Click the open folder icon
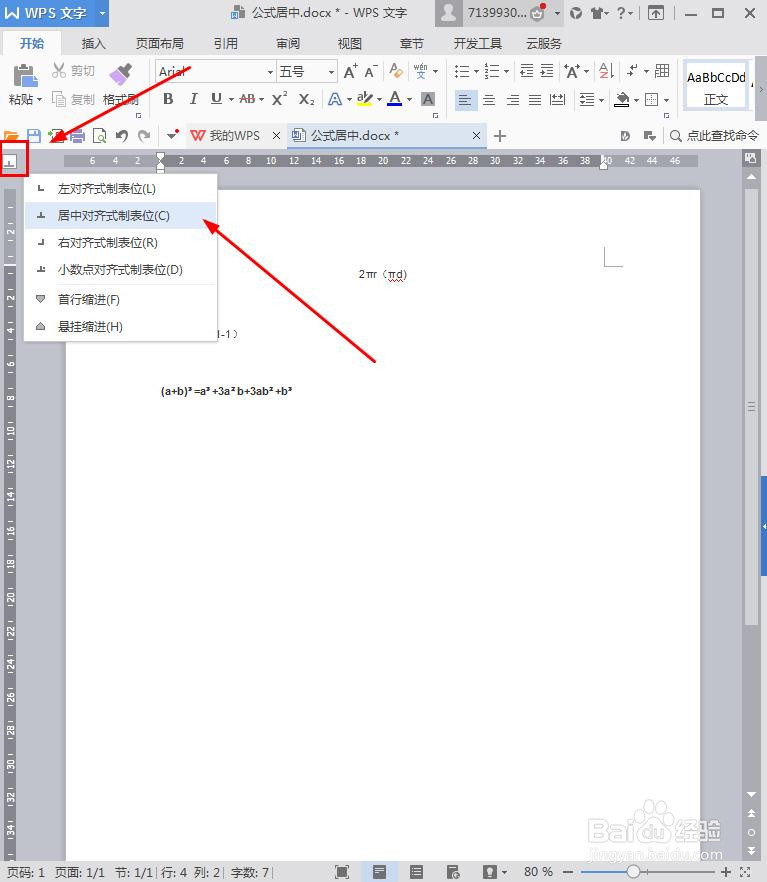767x882 pixels. (11, 136)
